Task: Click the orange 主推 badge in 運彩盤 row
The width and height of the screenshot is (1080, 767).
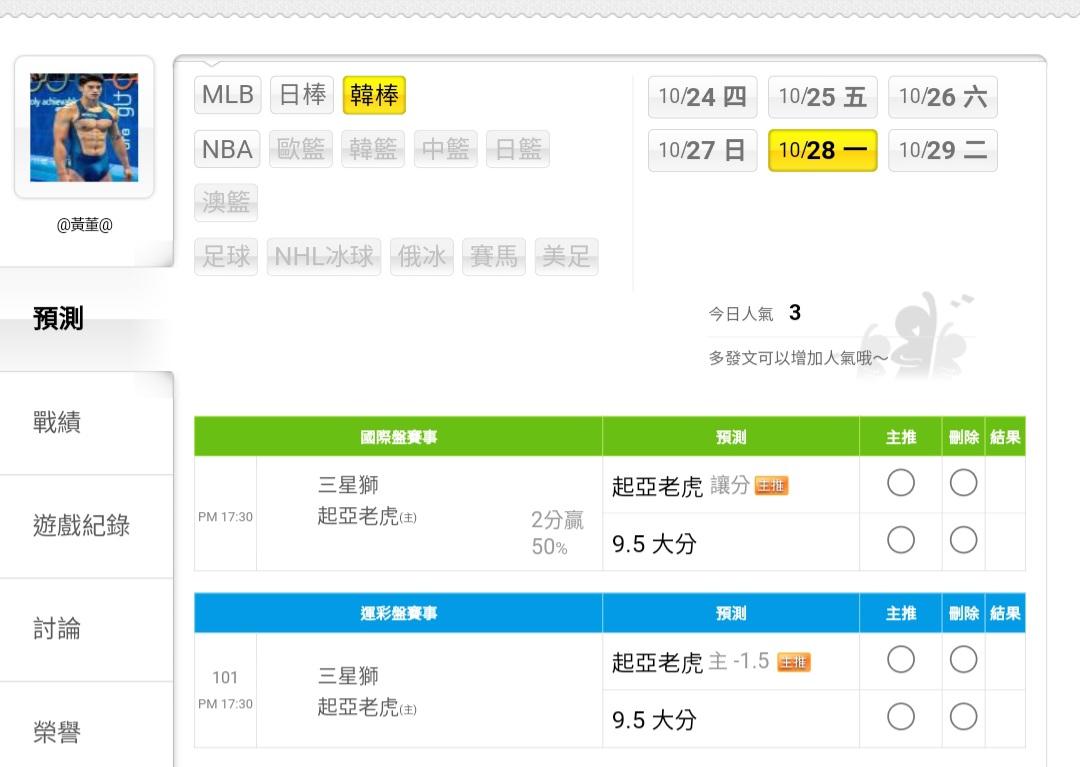Action: (x=793, y=662)
